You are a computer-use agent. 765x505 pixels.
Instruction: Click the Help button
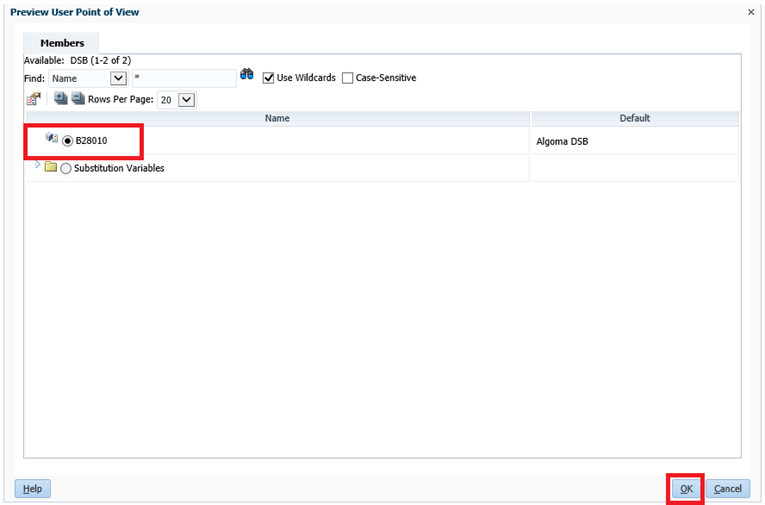pos(32,489)
